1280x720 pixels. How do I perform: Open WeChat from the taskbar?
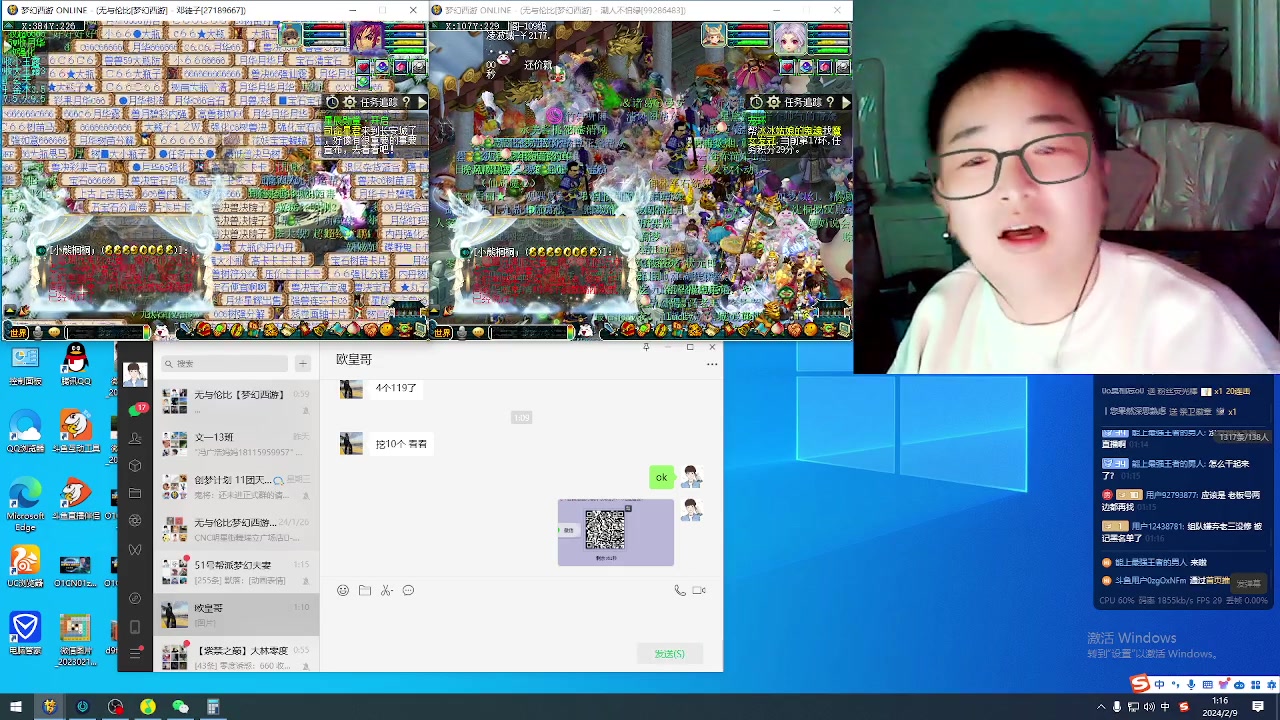pyautogui.click(x=180, y=707)
